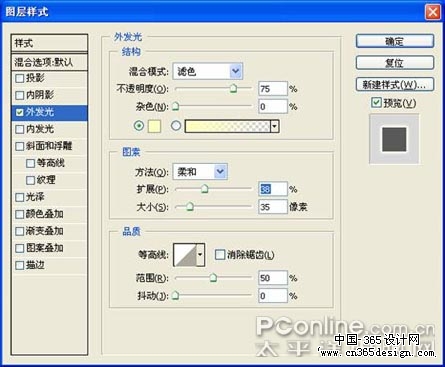Image resolution: width=445 pixels, height=367 pixels.
Task: Open the contour picker dropdown arrow
Action: 200,255
